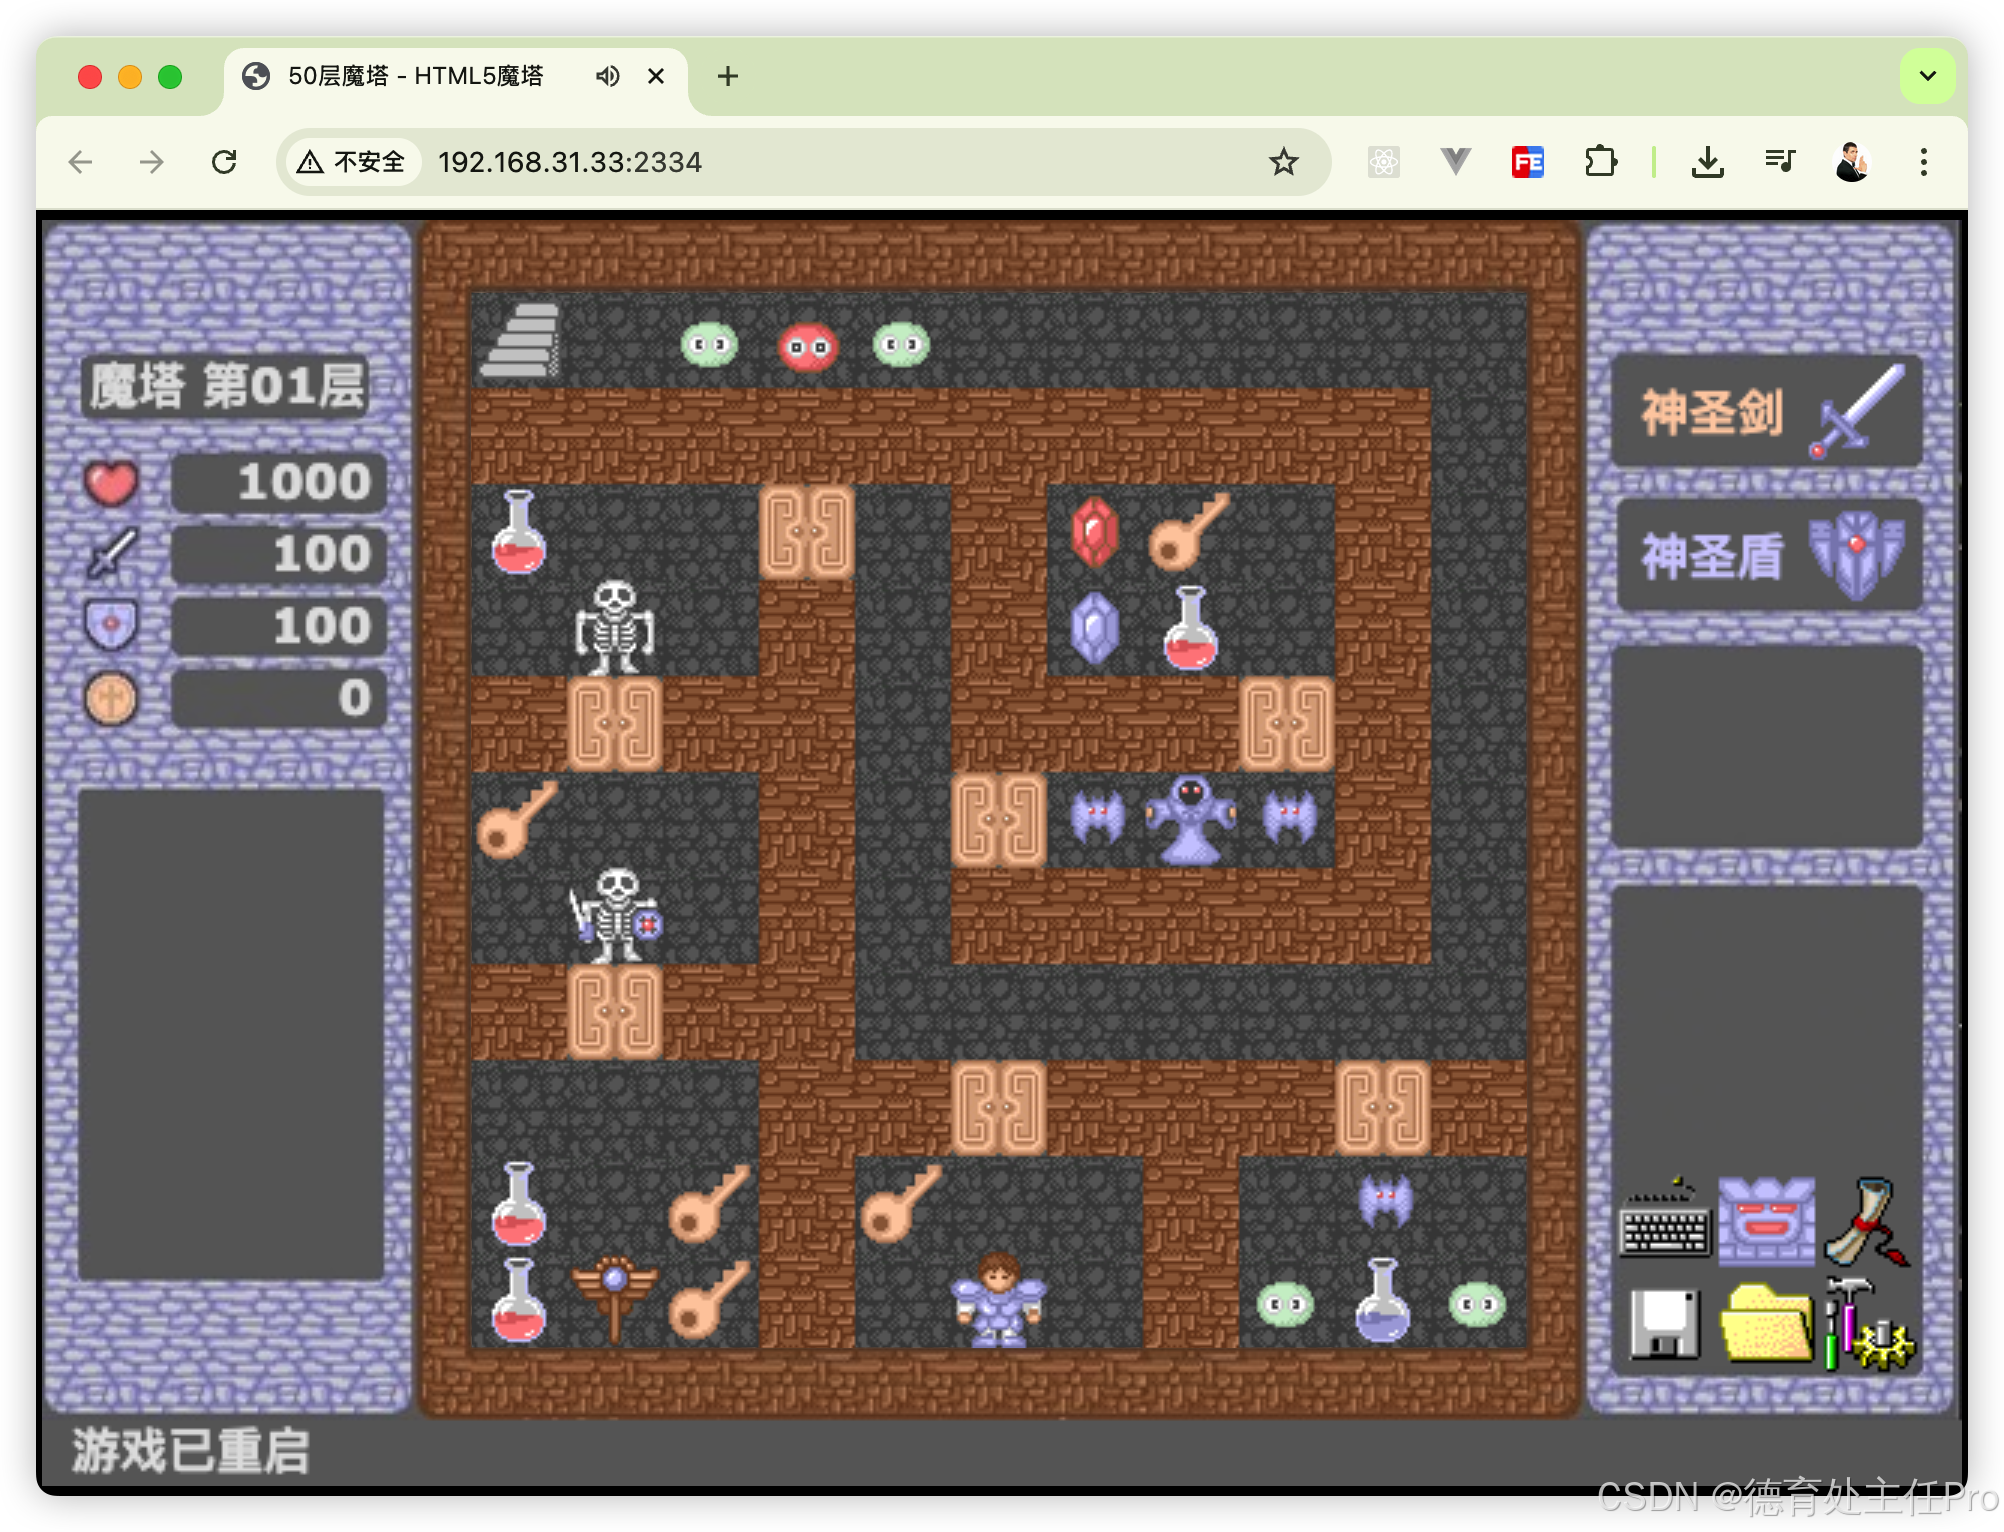Click the blue gem on the map
This screenshot has width=2004, height=1532.
pos(1094,628)
